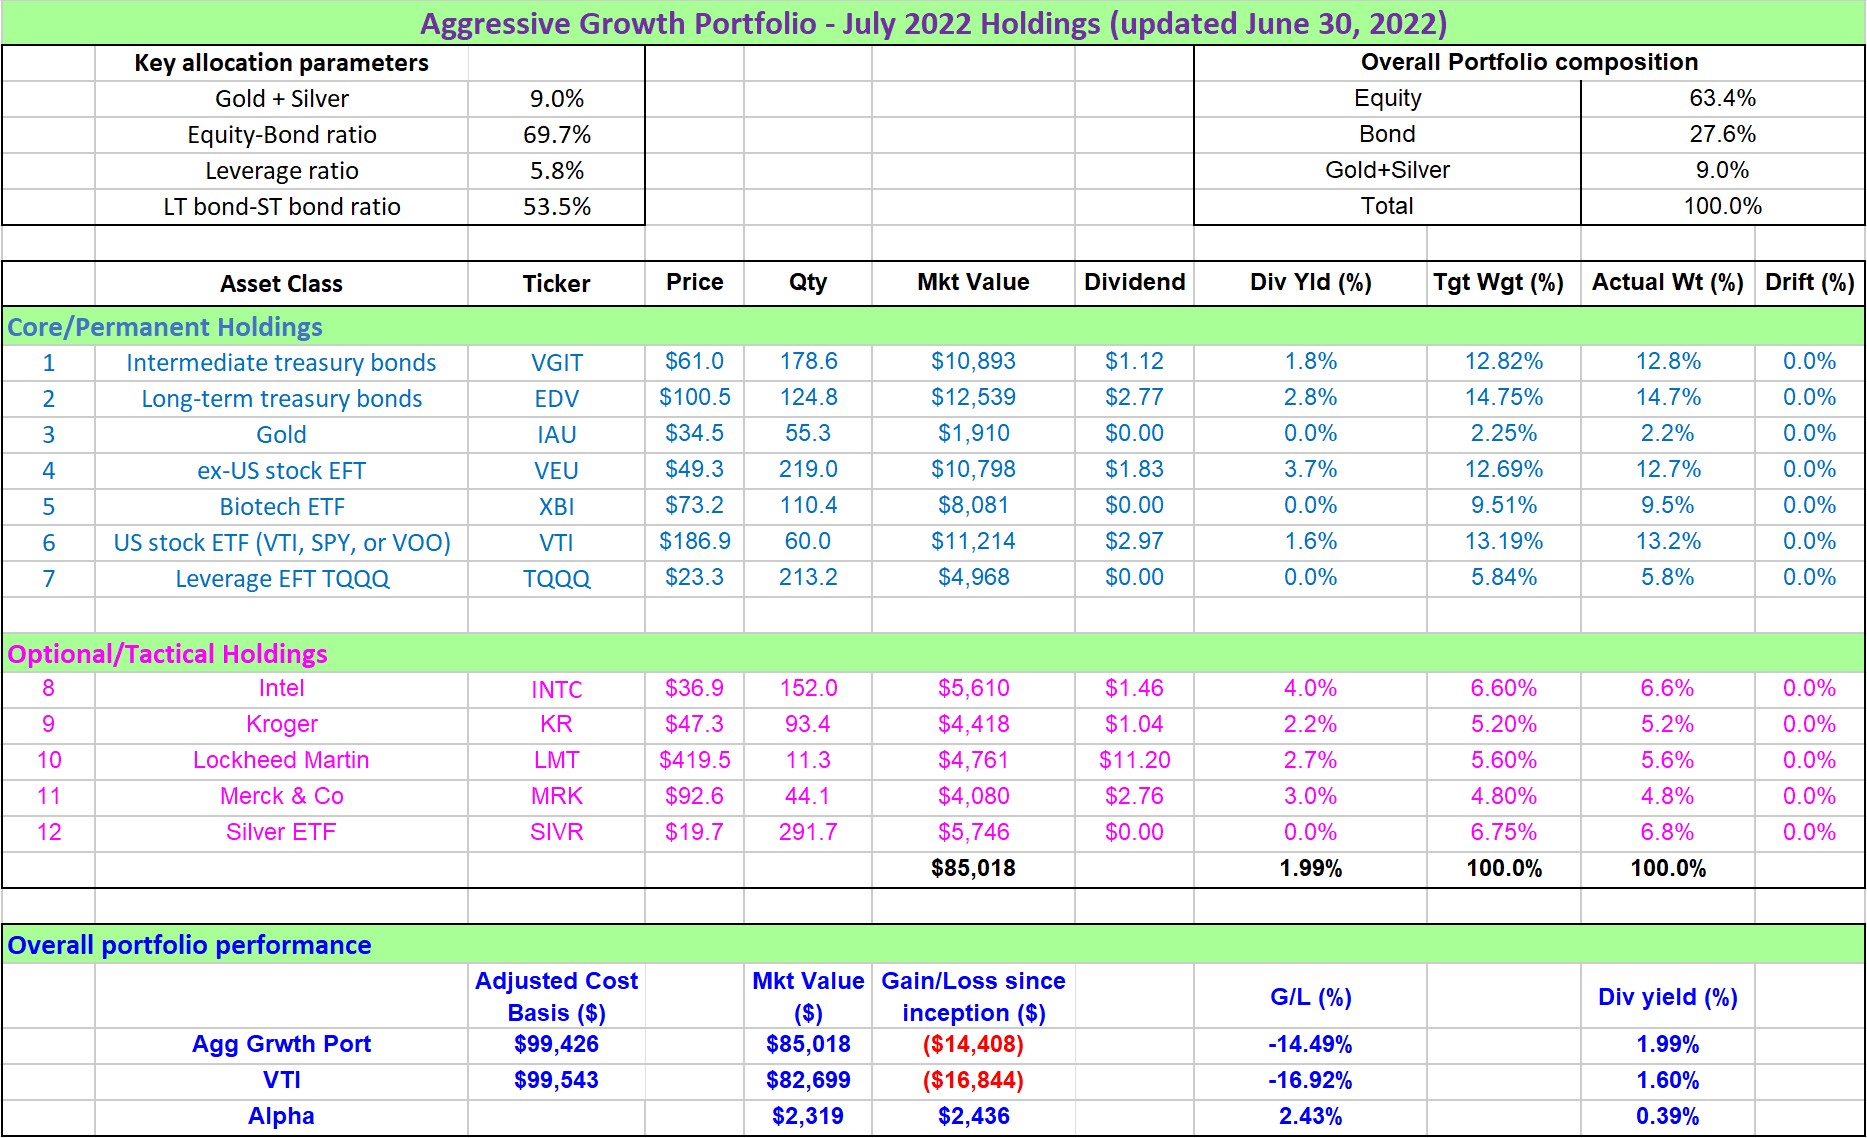Select the 'Drift (%)' column header
1867x1138 pixels.
(1809, 283)
